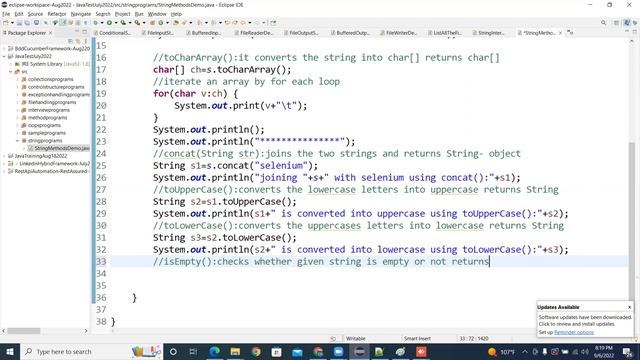
Task: Click the Reminder options link
Action: click(x=574, y=332)
